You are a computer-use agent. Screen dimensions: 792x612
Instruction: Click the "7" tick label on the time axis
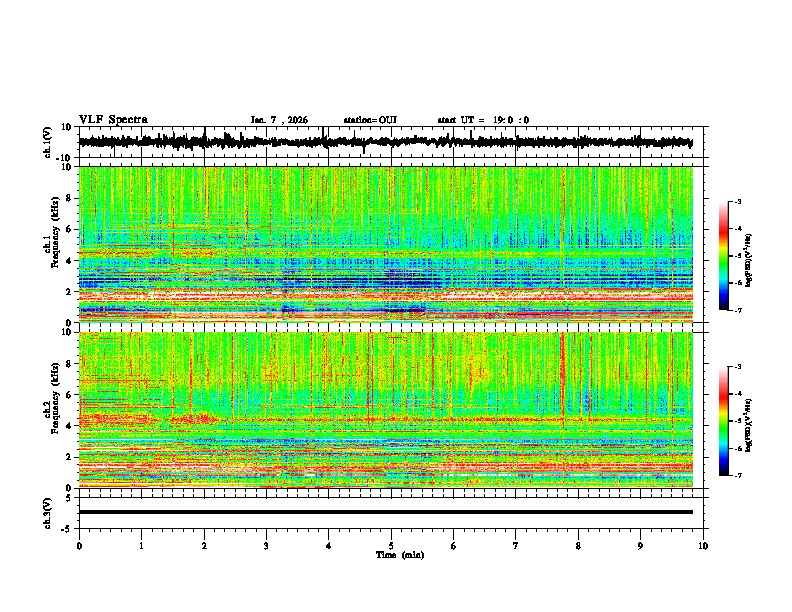point(516,546)
